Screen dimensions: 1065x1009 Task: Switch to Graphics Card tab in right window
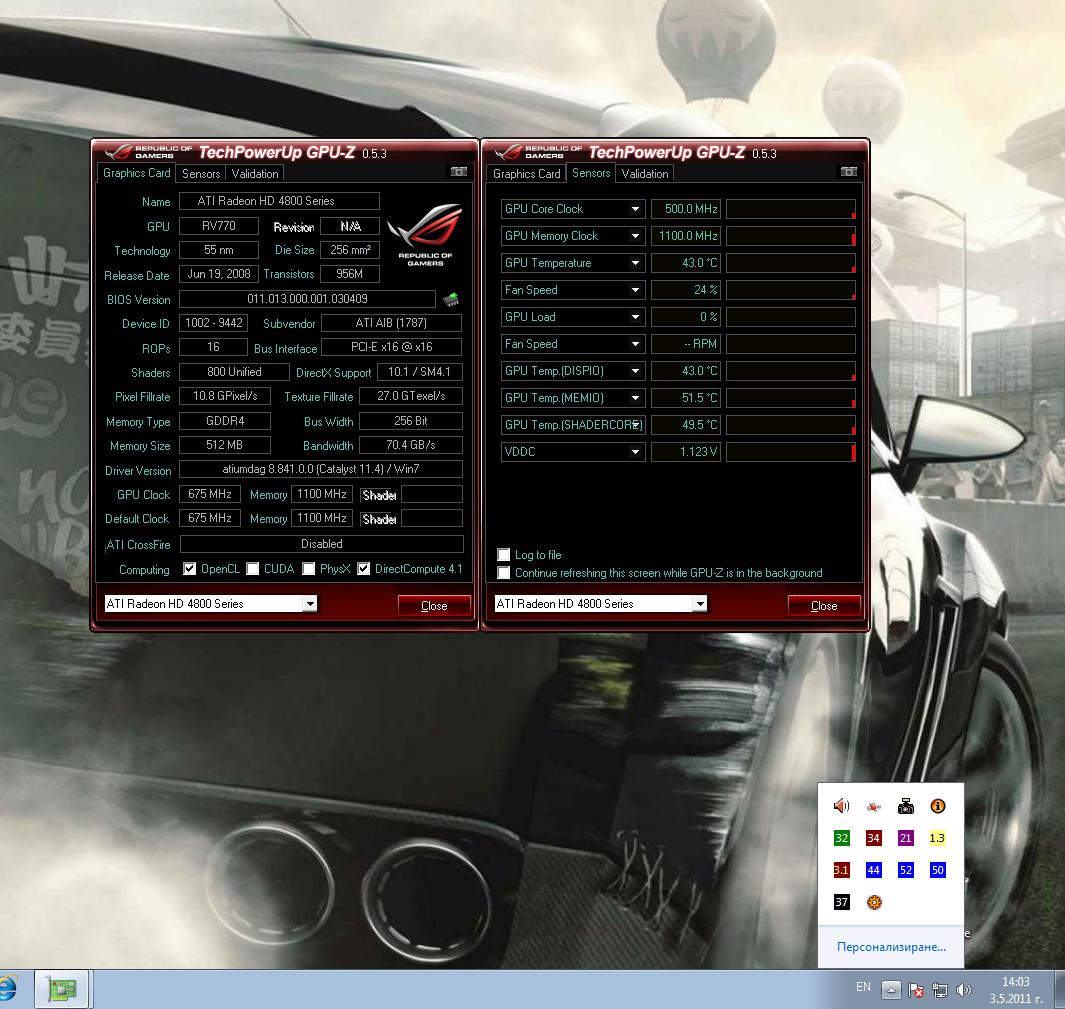coord(526,174)
